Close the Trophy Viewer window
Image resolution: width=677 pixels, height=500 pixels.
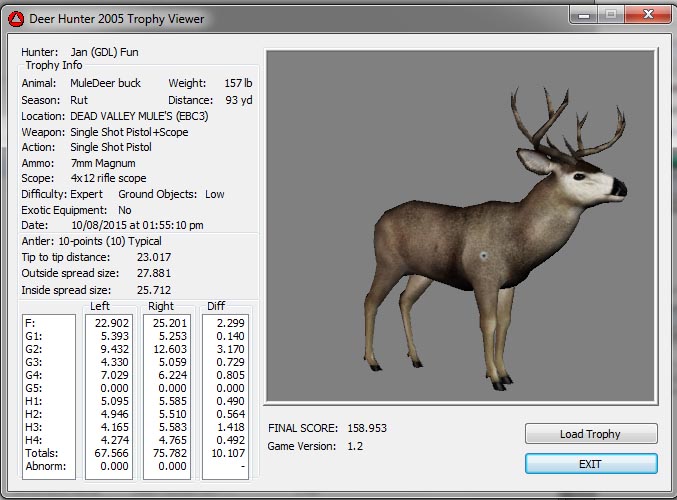pyautogui.click(x=646, y=14)
